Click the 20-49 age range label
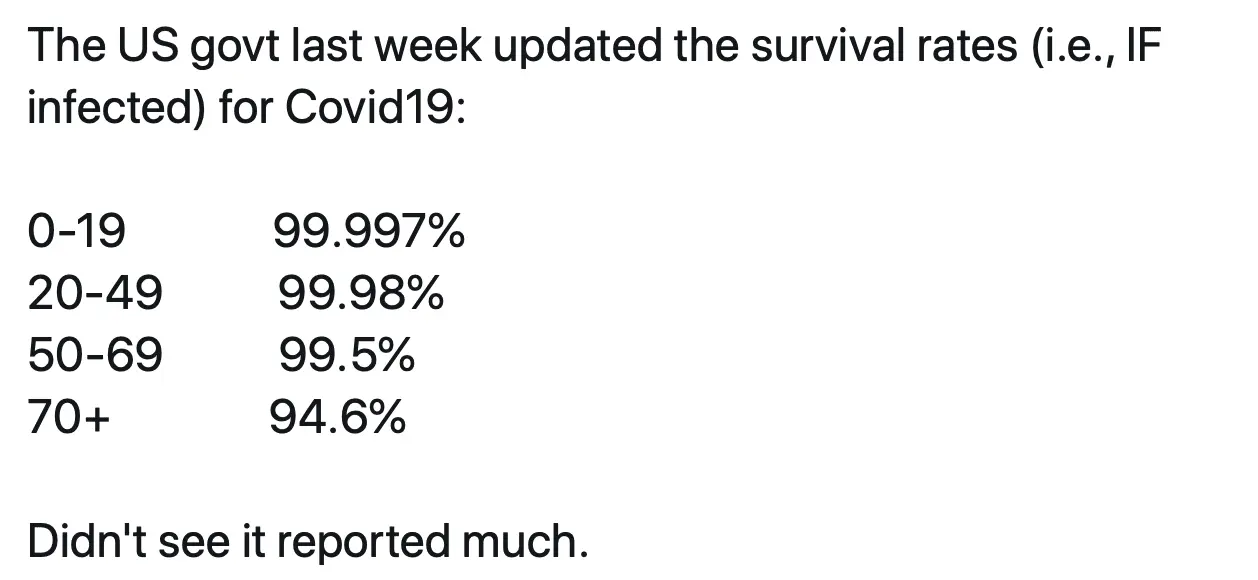 coord(94,294)
